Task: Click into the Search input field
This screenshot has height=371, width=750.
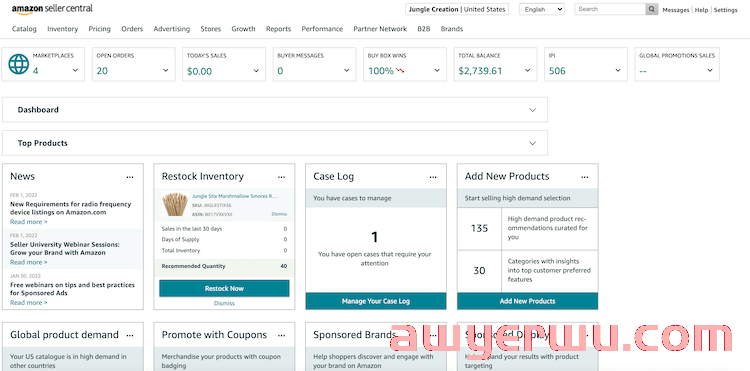Action: [x=610, y=9]
